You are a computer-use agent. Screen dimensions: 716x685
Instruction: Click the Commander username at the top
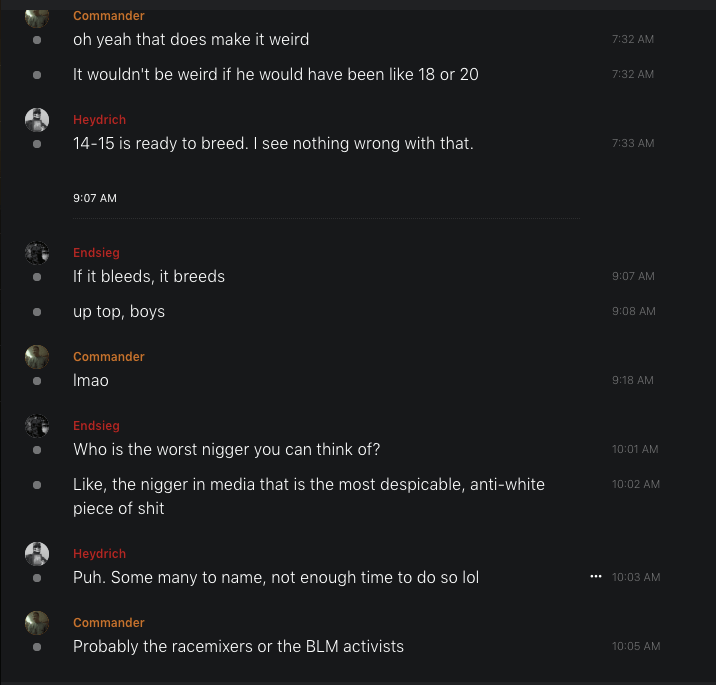click(x=108, y=16)
